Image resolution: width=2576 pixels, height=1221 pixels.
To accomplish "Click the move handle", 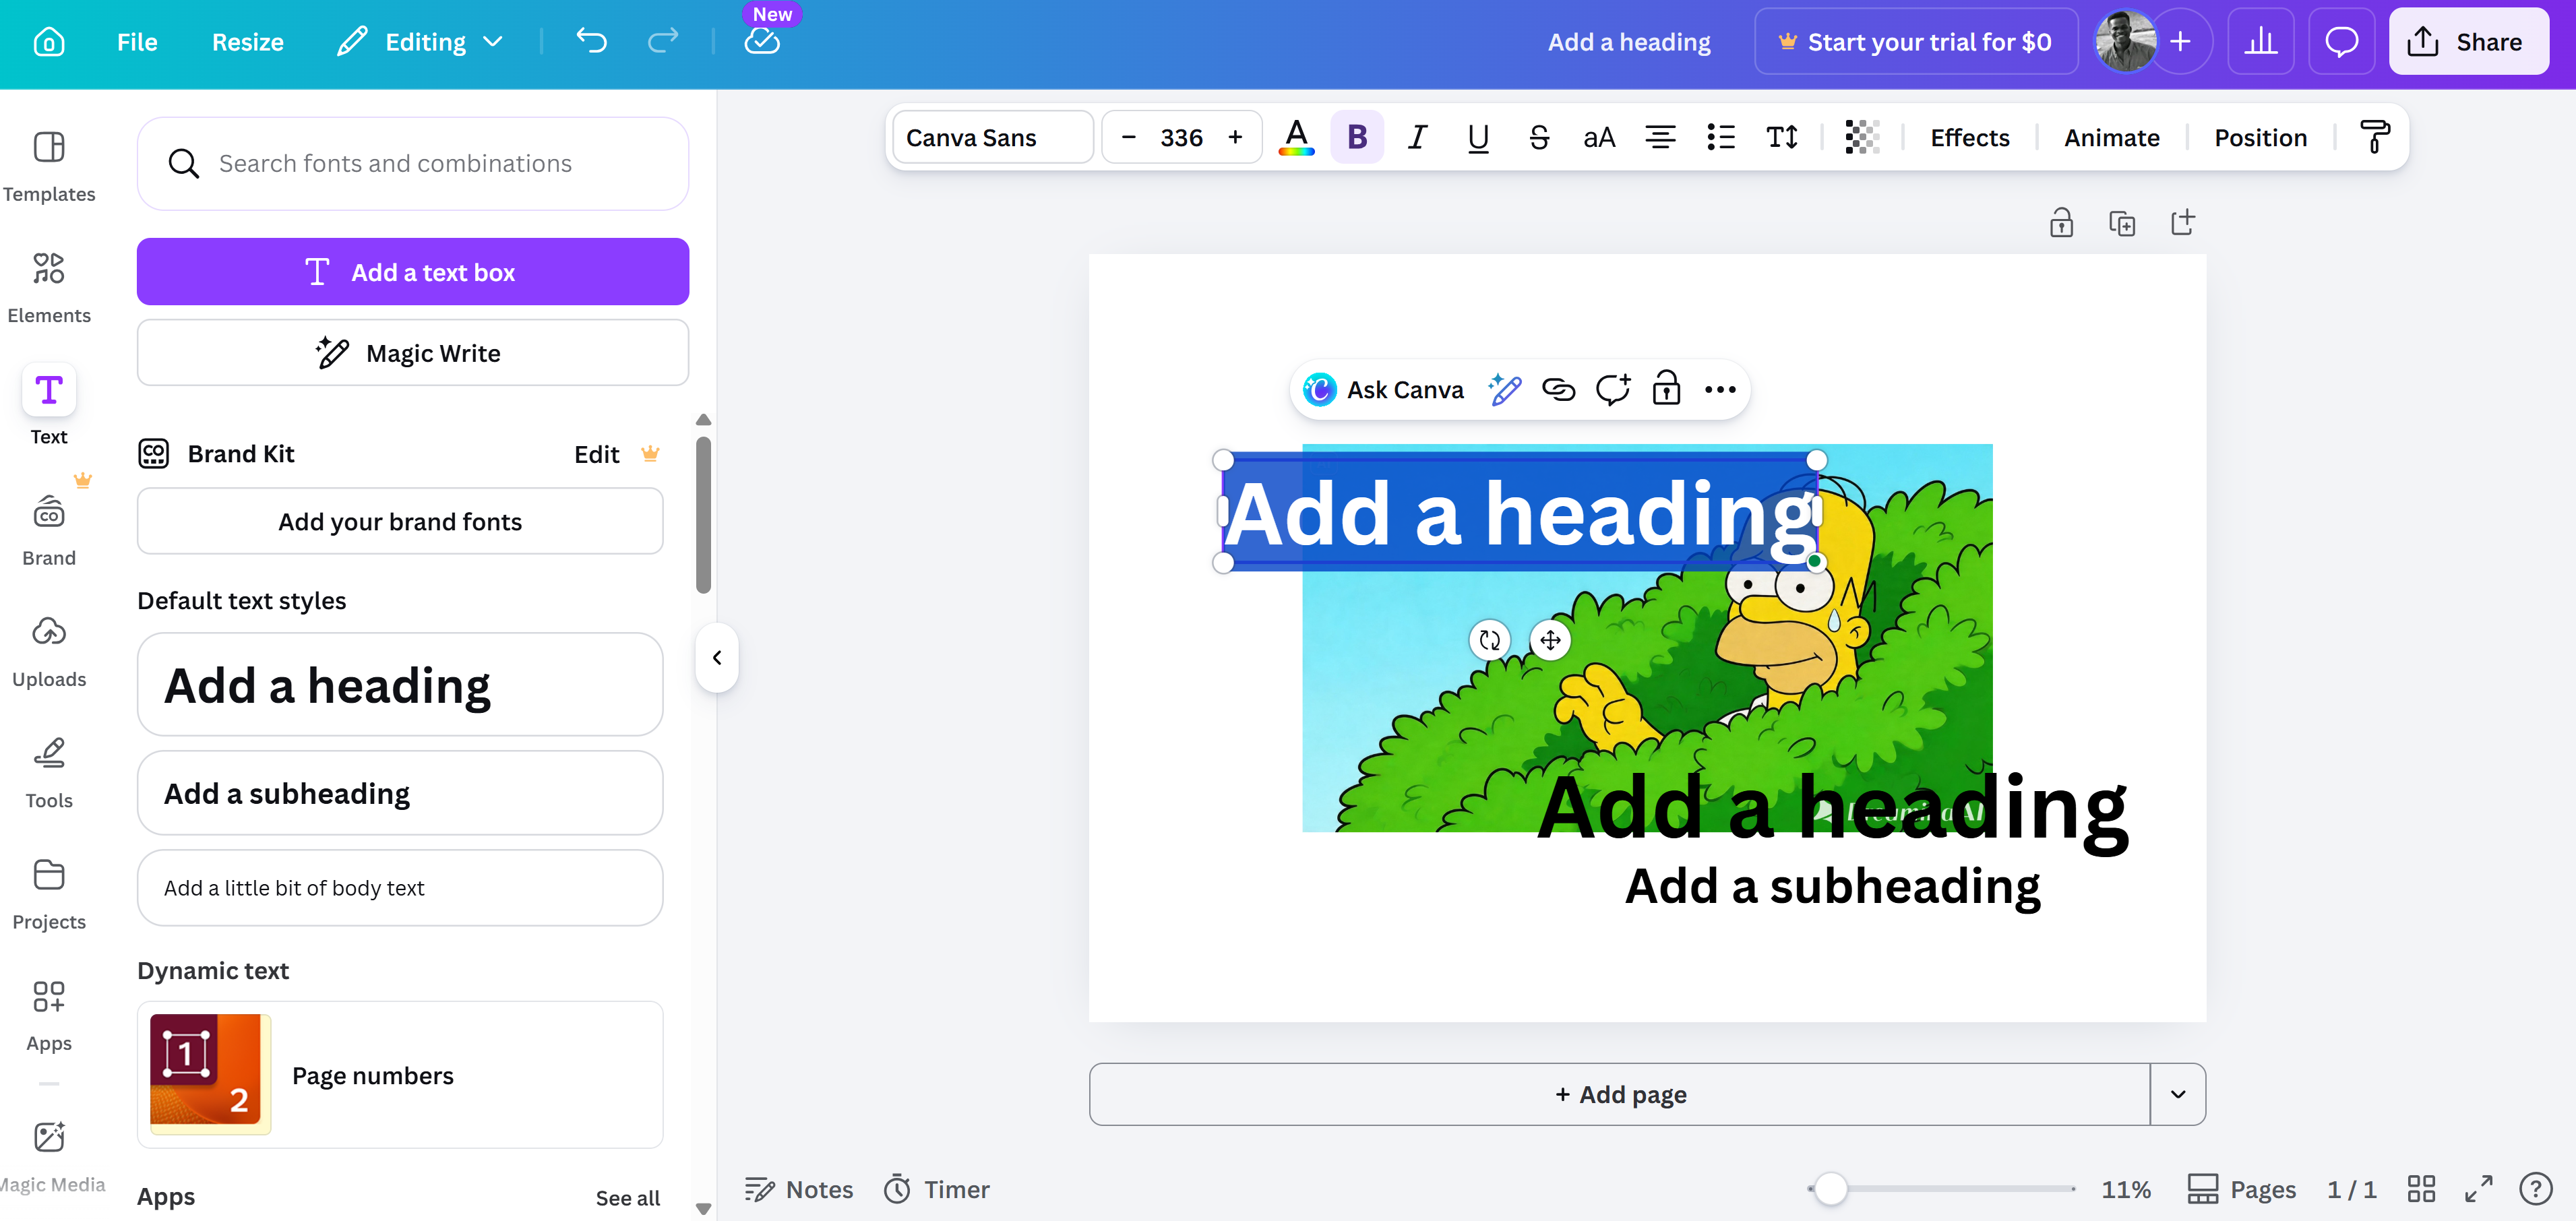I will point(1550,640).
